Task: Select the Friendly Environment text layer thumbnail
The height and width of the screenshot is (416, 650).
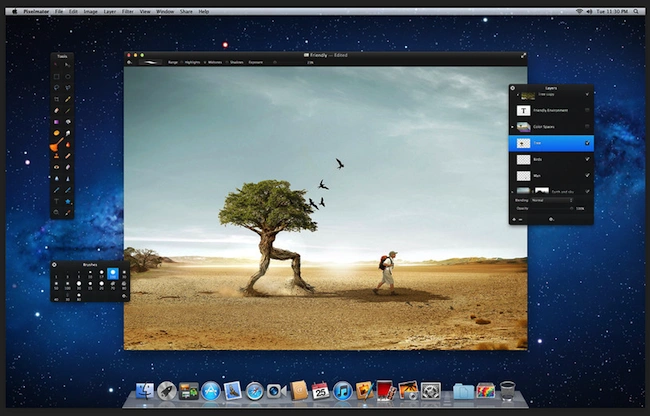Action: (523, 110)
